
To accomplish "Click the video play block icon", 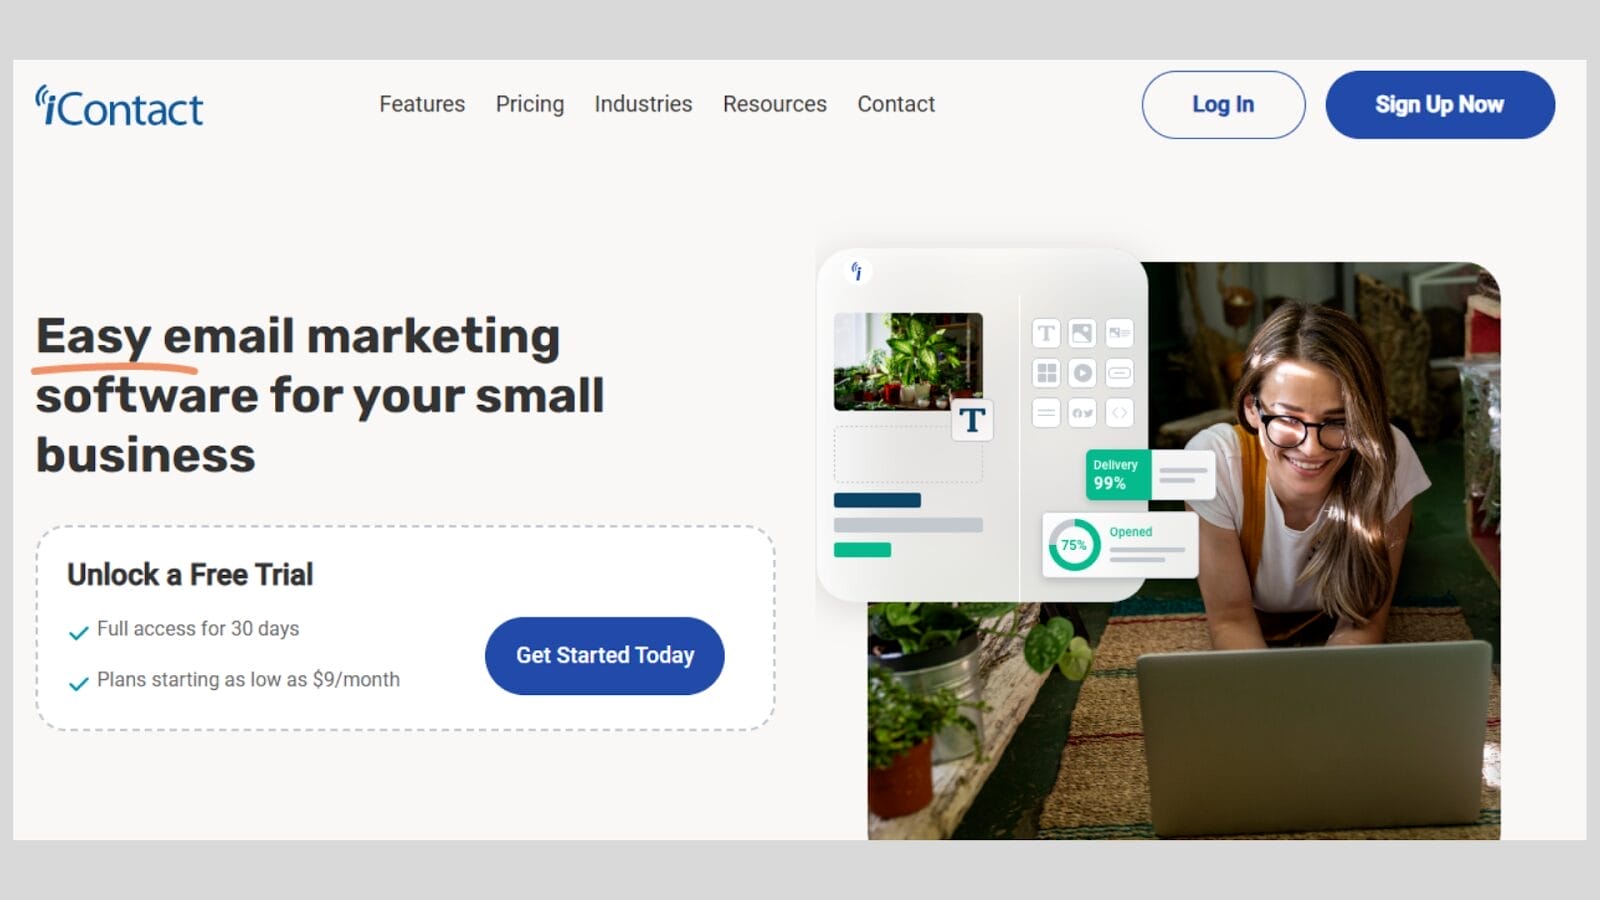I will coord(1082,373).
